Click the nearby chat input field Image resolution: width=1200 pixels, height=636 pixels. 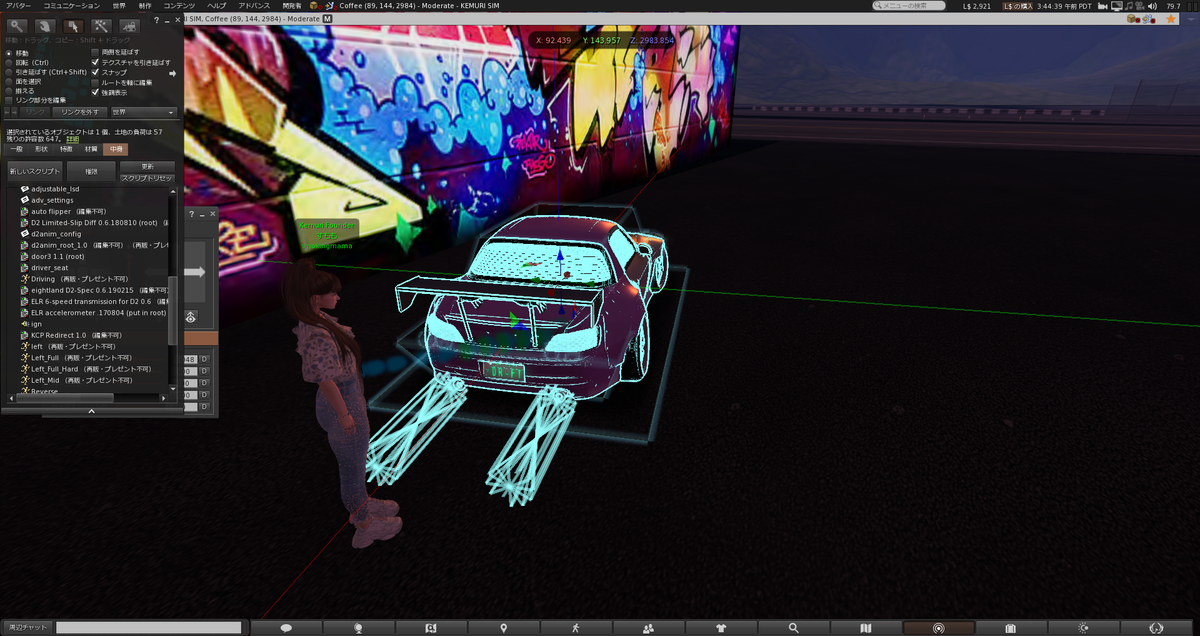(148, 628)
